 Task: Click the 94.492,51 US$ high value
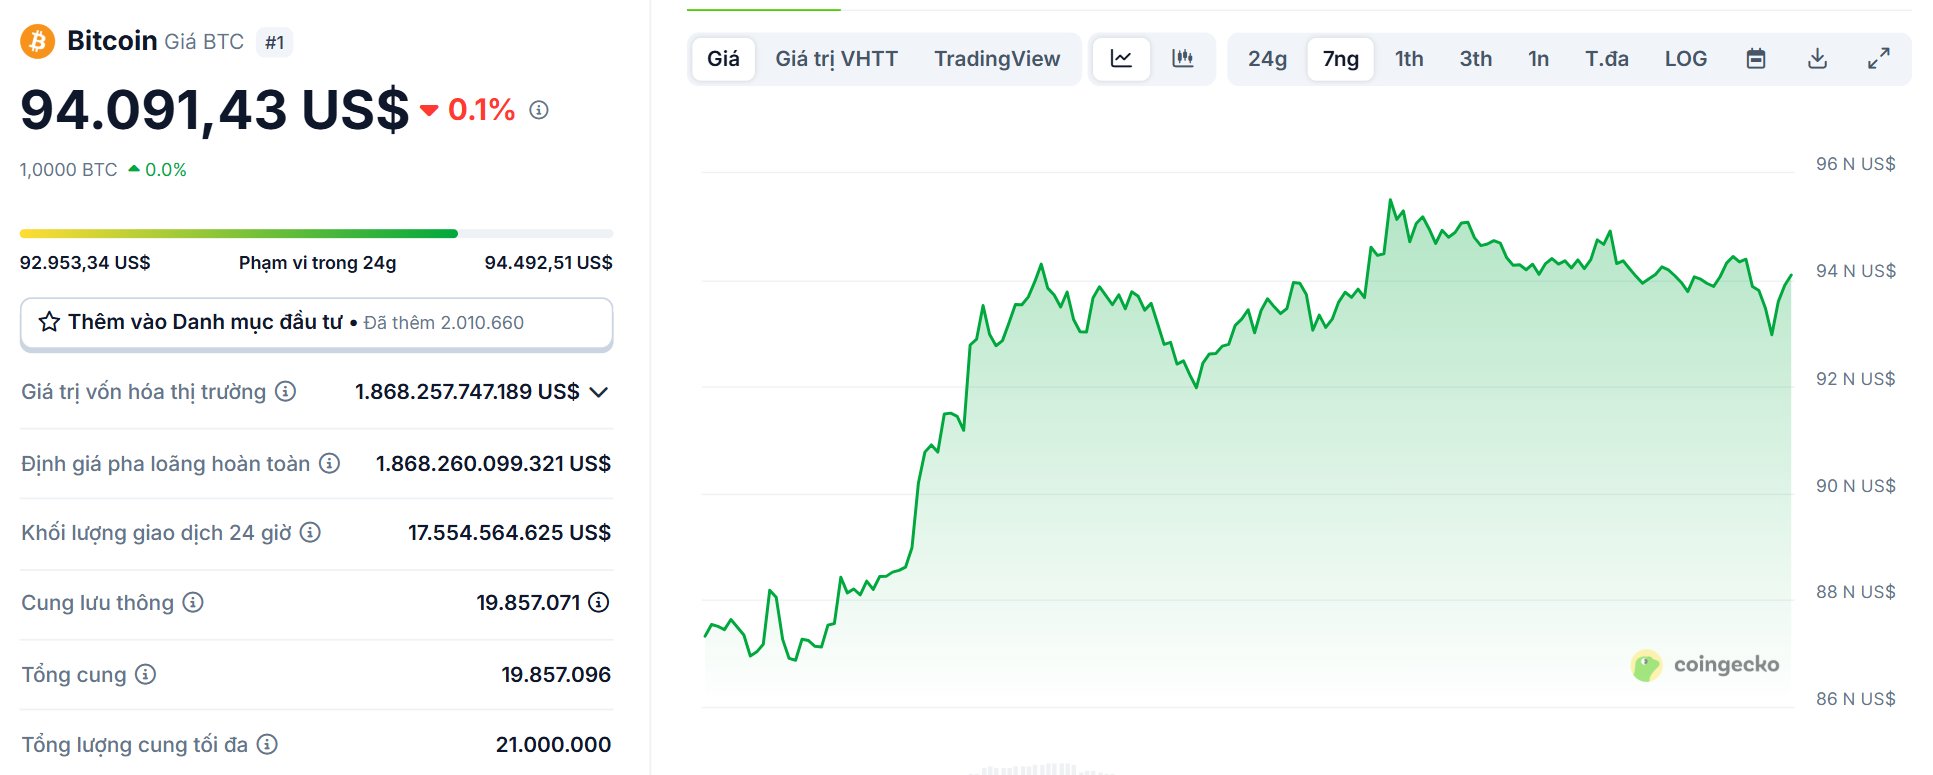(x=548, y=263)
